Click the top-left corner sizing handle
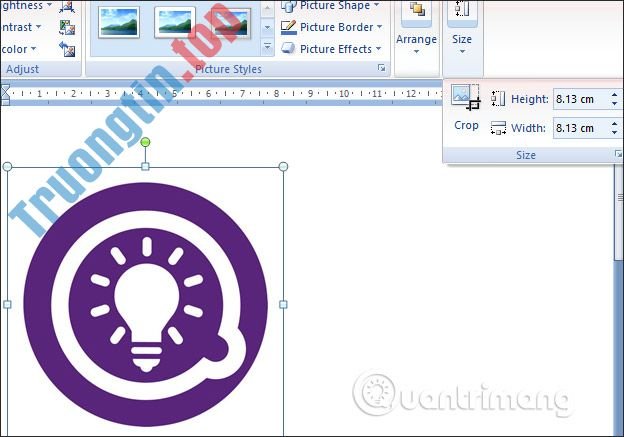624x437 pixels. [x=7, y=167]
